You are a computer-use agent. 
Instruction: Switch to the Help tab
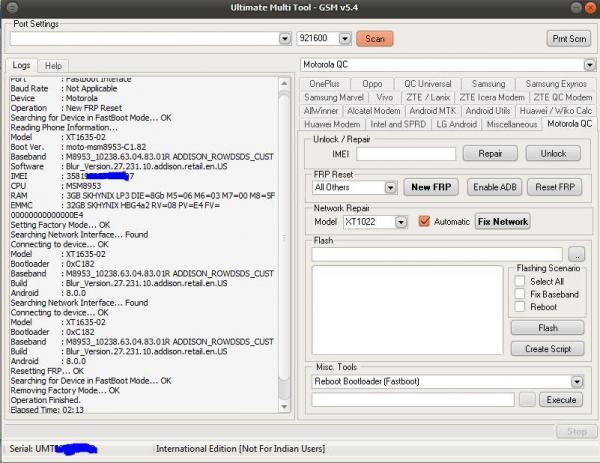53,66
